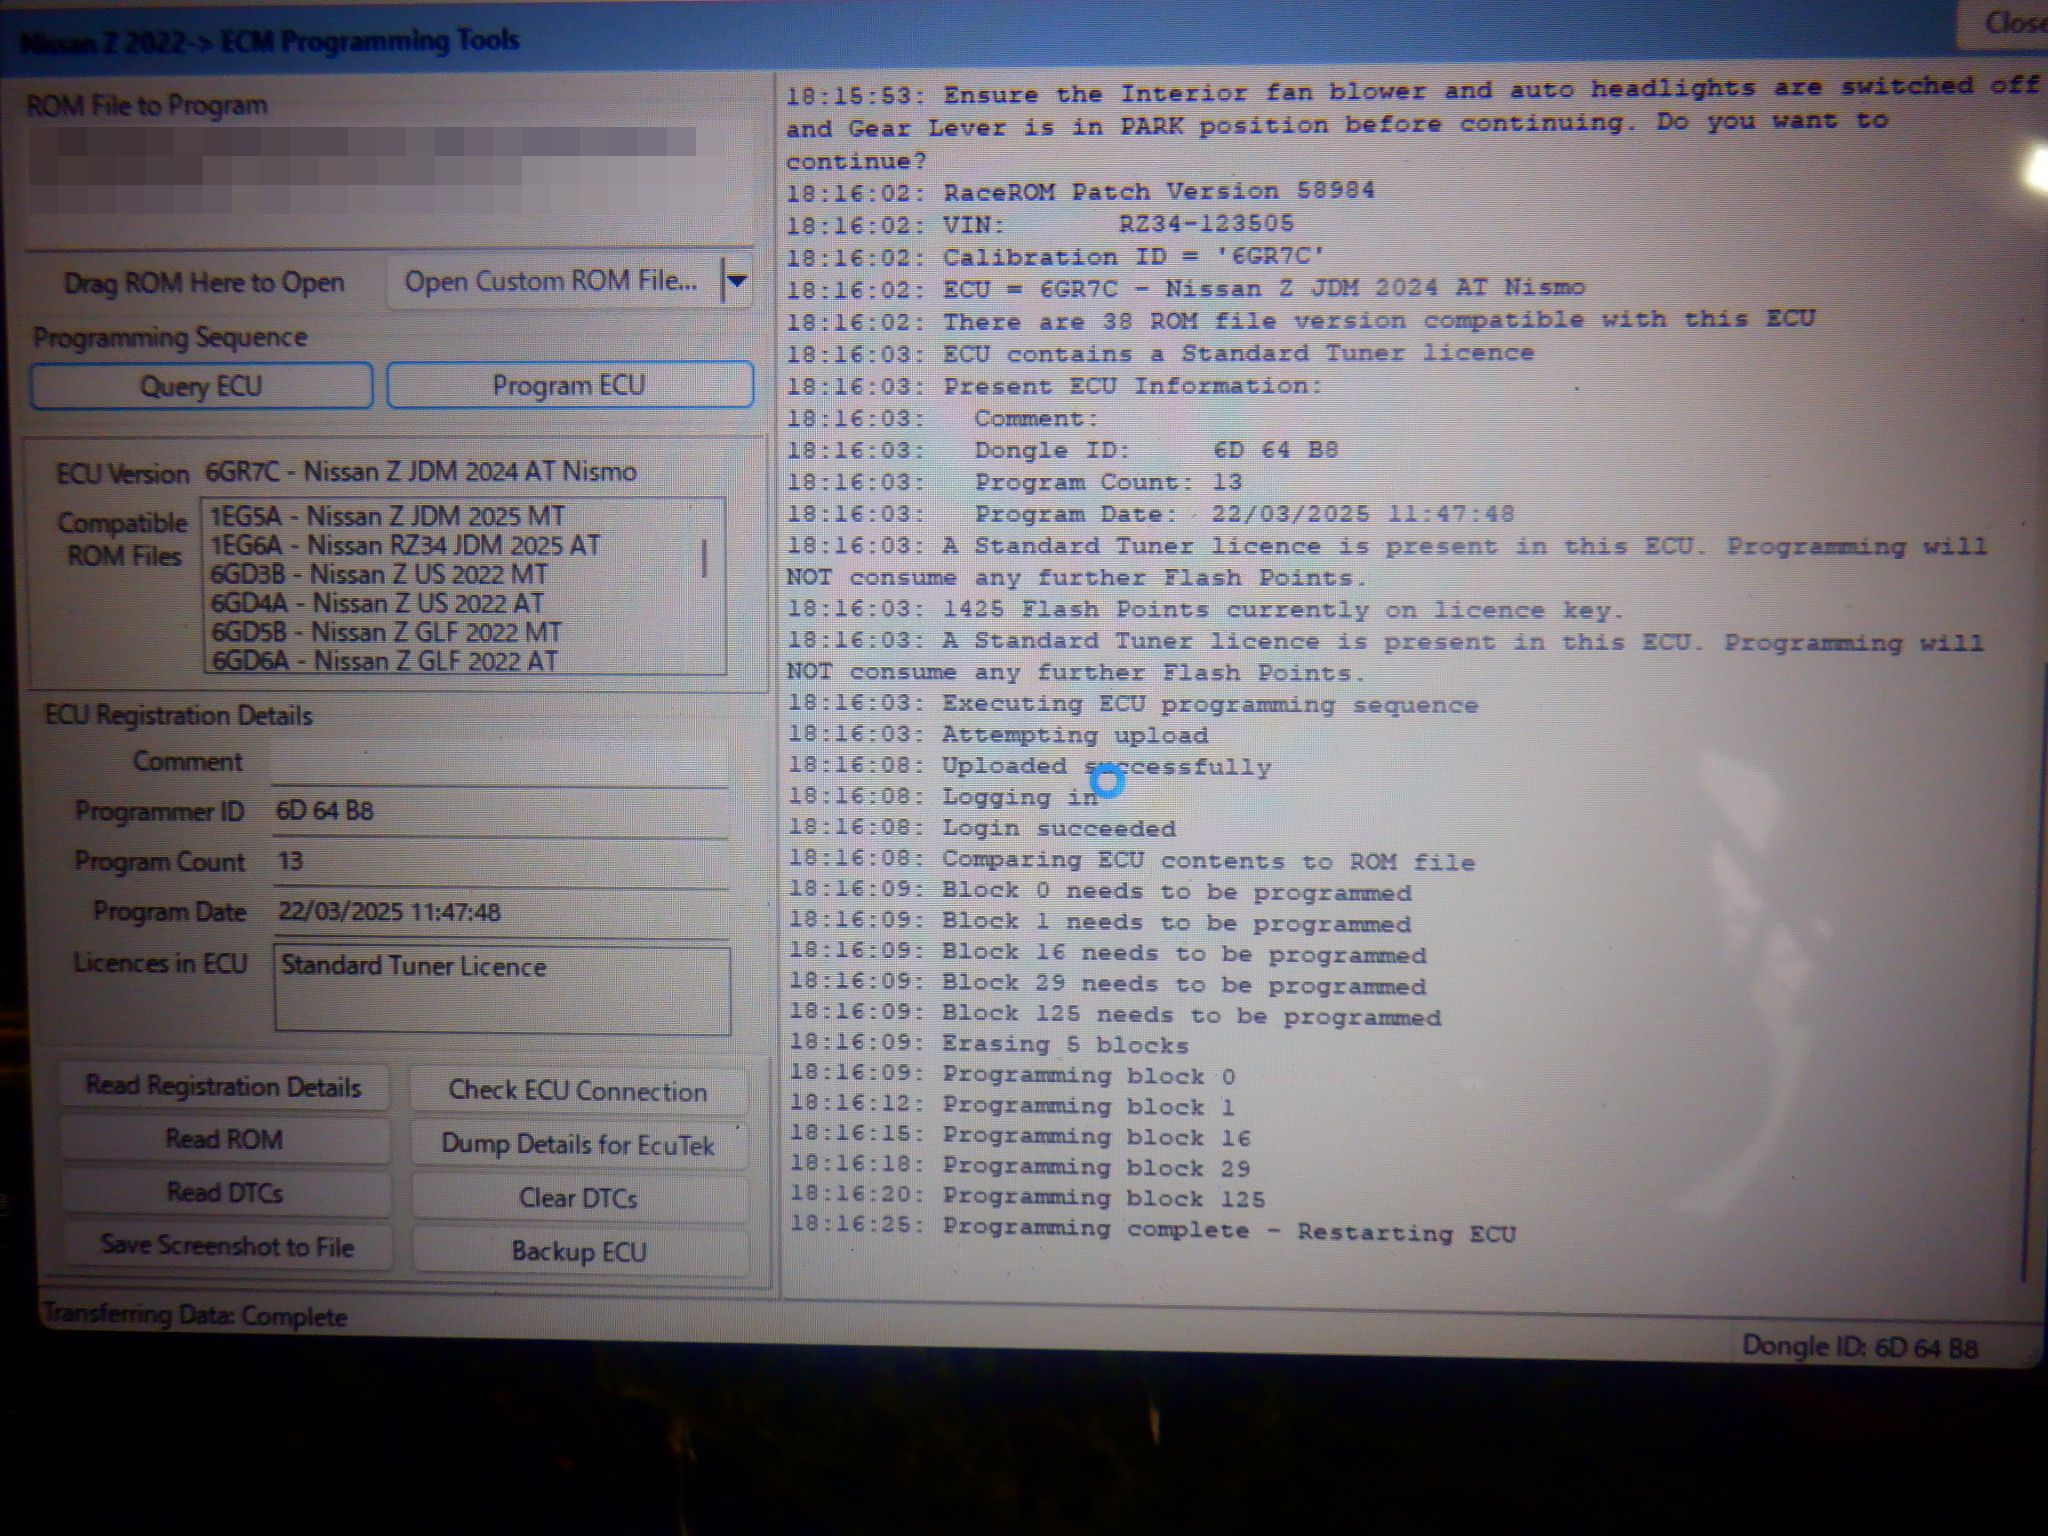Screen dimensions: 2048x1536
Task: Select 1EG6A - Nissan RZ34 JDM 2025 AT
Action: [405, 545]
